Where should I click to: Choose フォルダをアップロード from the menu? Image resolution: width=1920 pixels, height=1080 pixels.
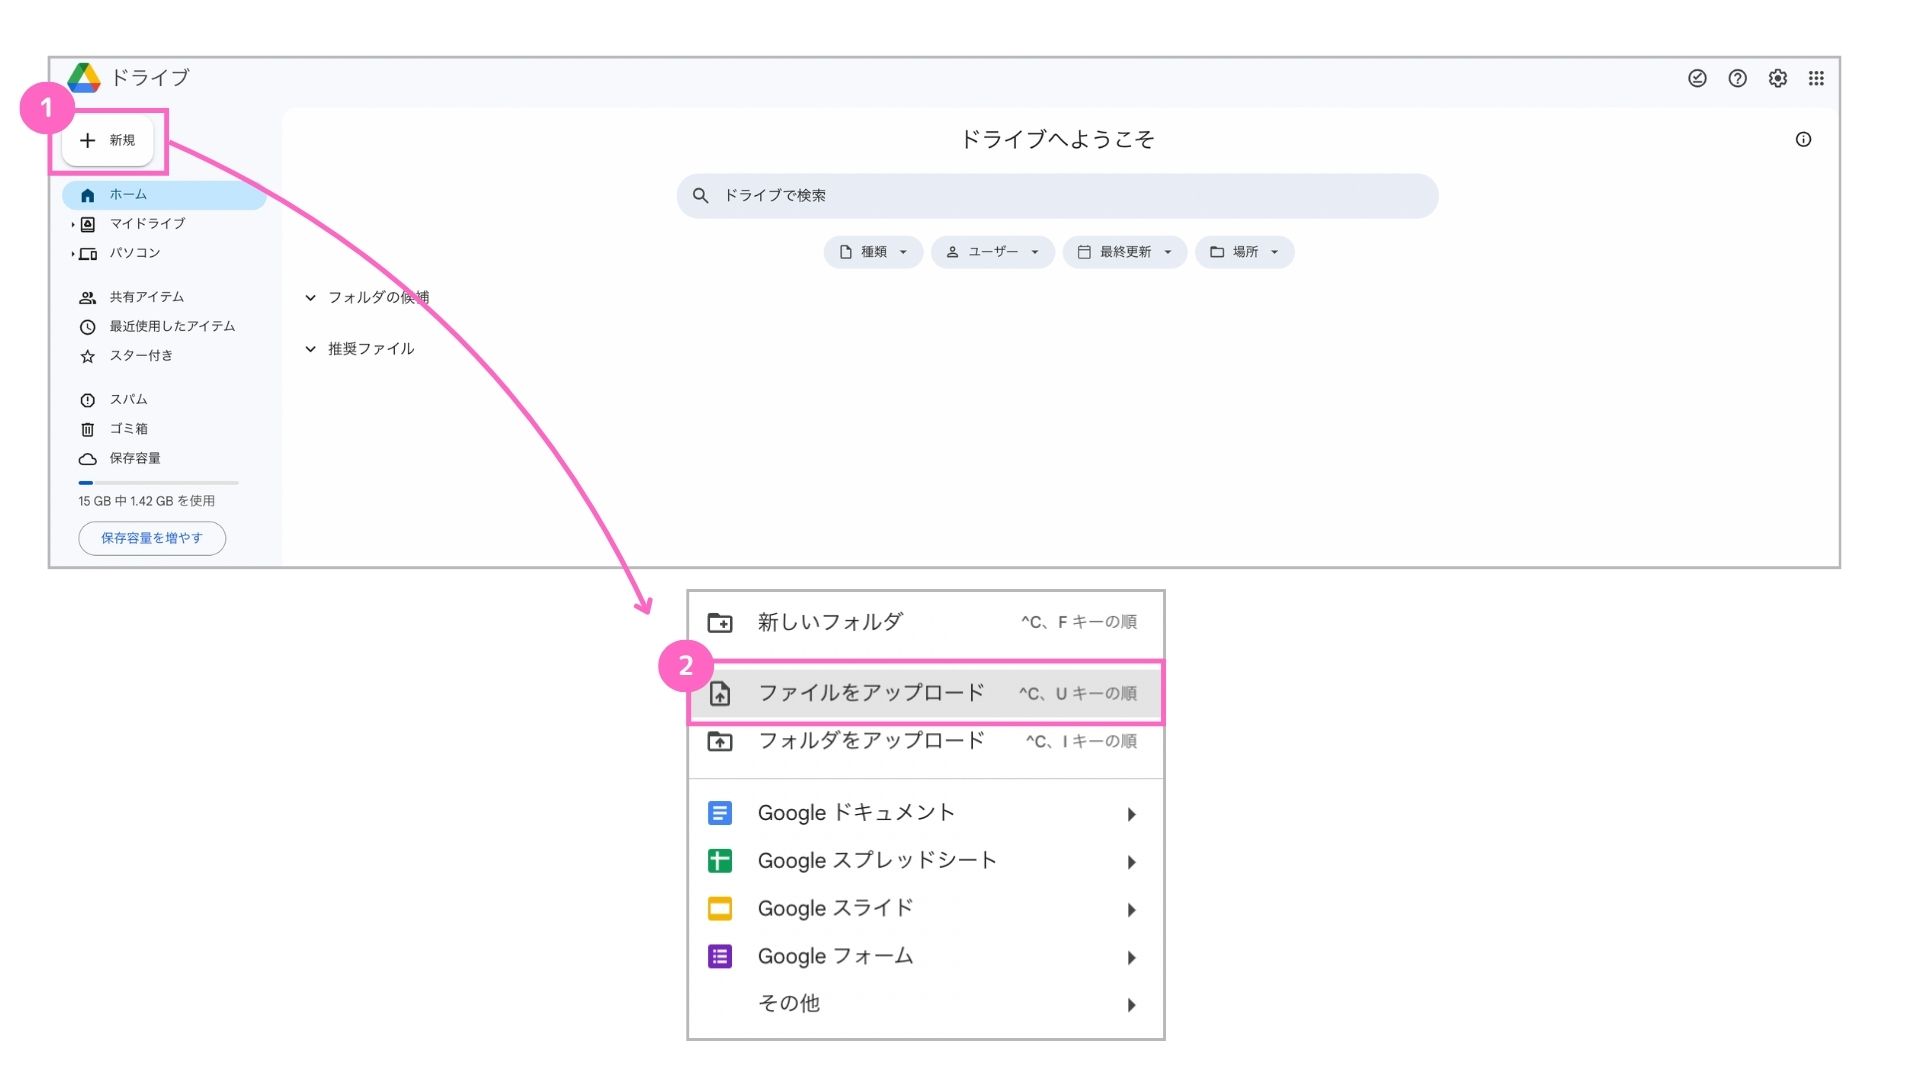pyautogui.click(x=926, y=741)
